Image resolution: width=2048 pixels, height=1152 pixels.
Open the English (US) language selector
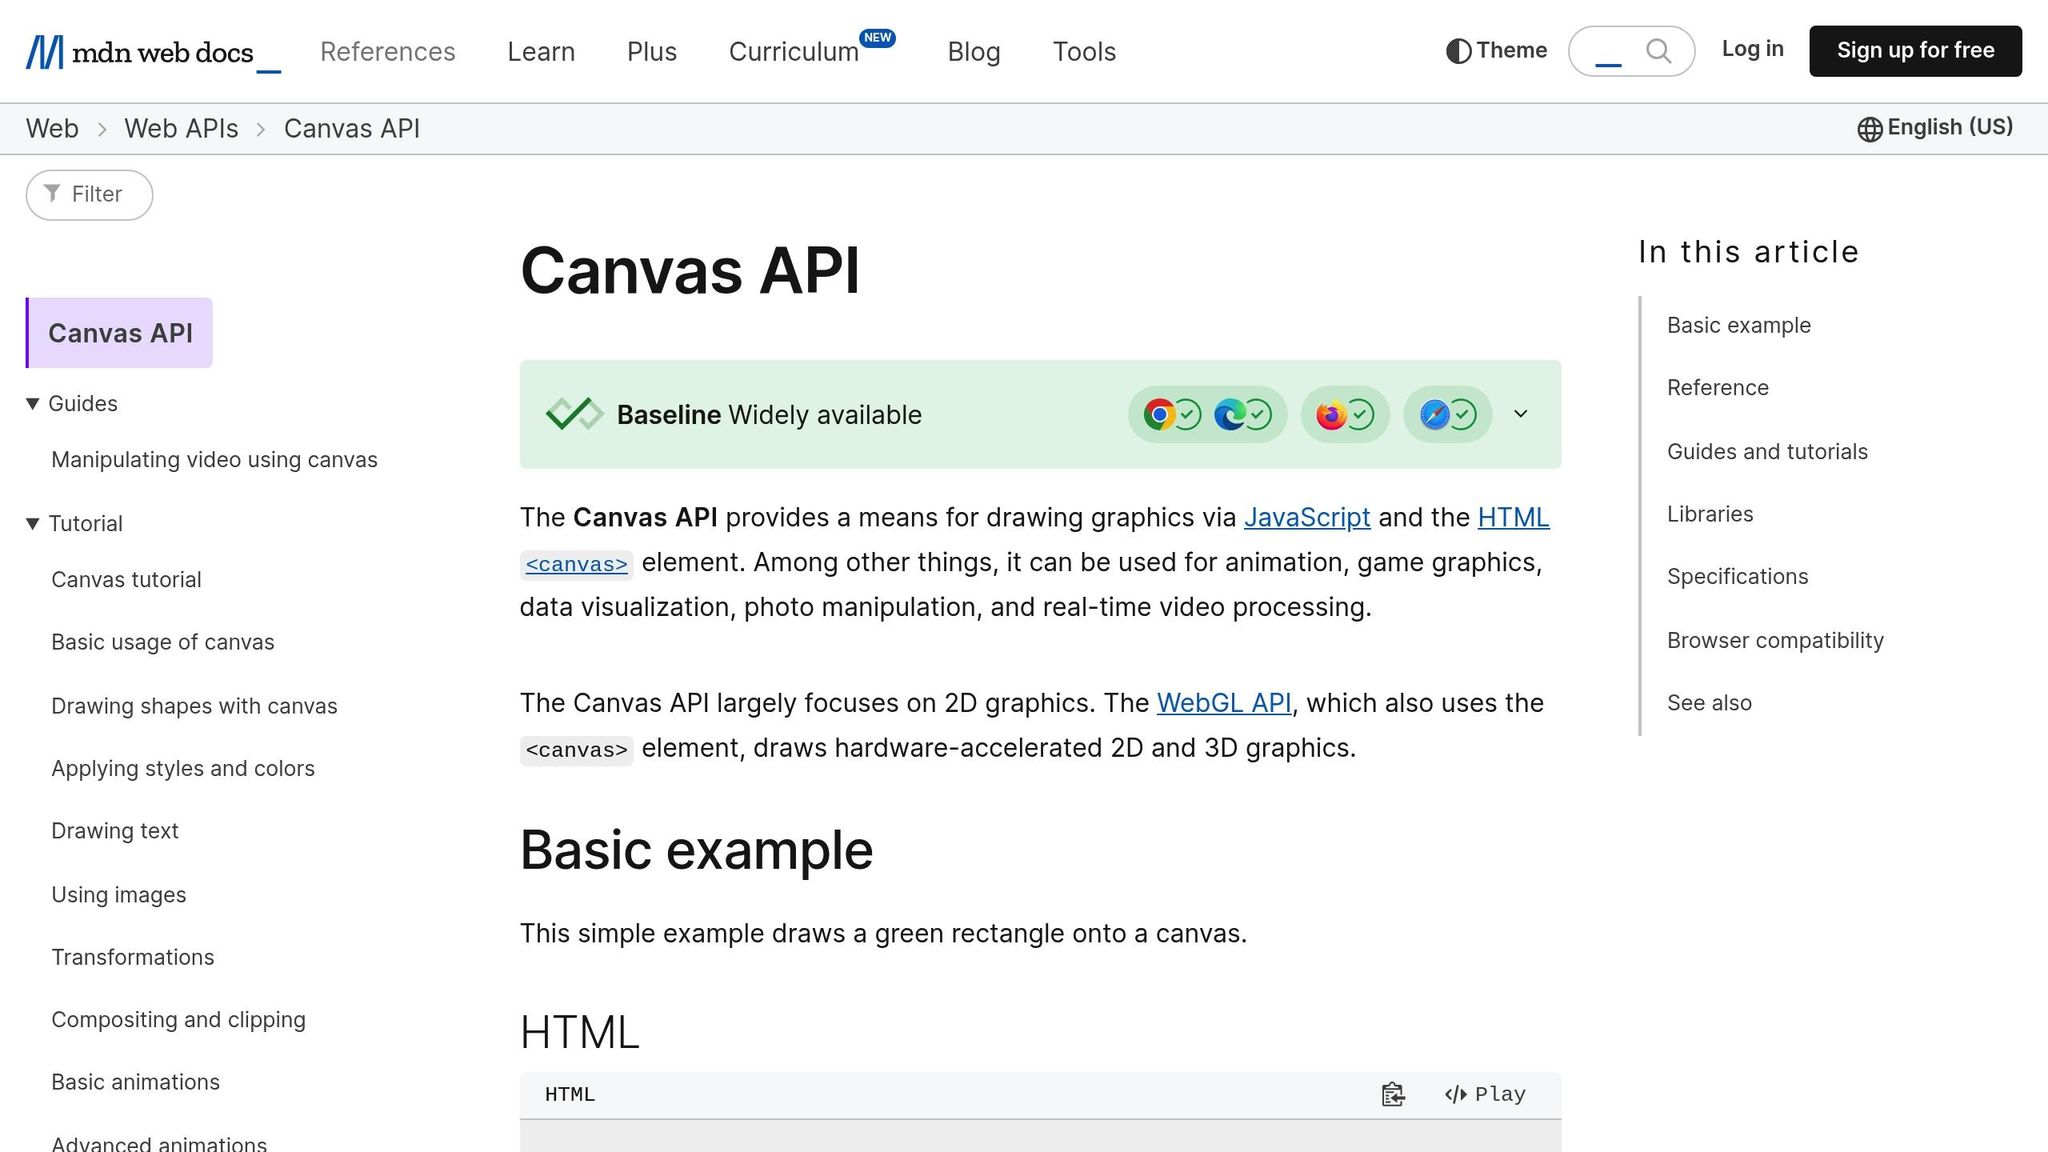[x=1935, y=128]
